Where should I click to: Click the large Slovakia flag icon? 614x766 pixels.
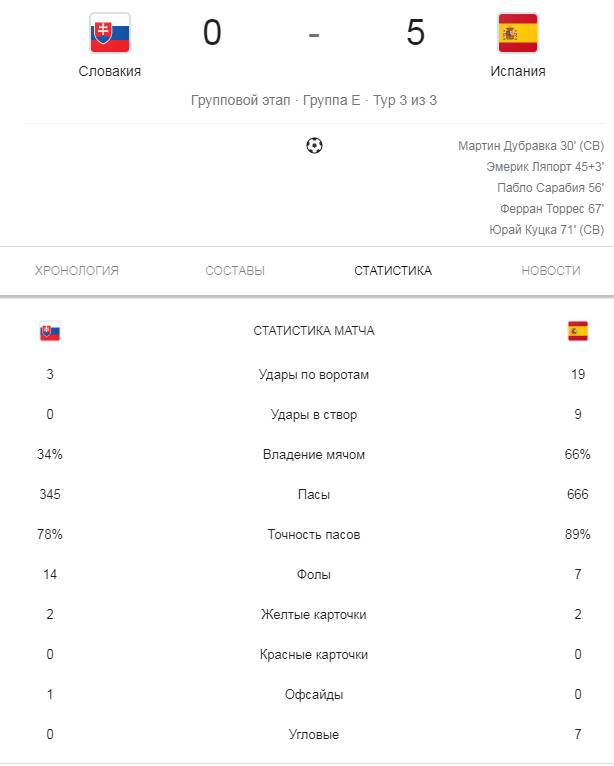110,33
